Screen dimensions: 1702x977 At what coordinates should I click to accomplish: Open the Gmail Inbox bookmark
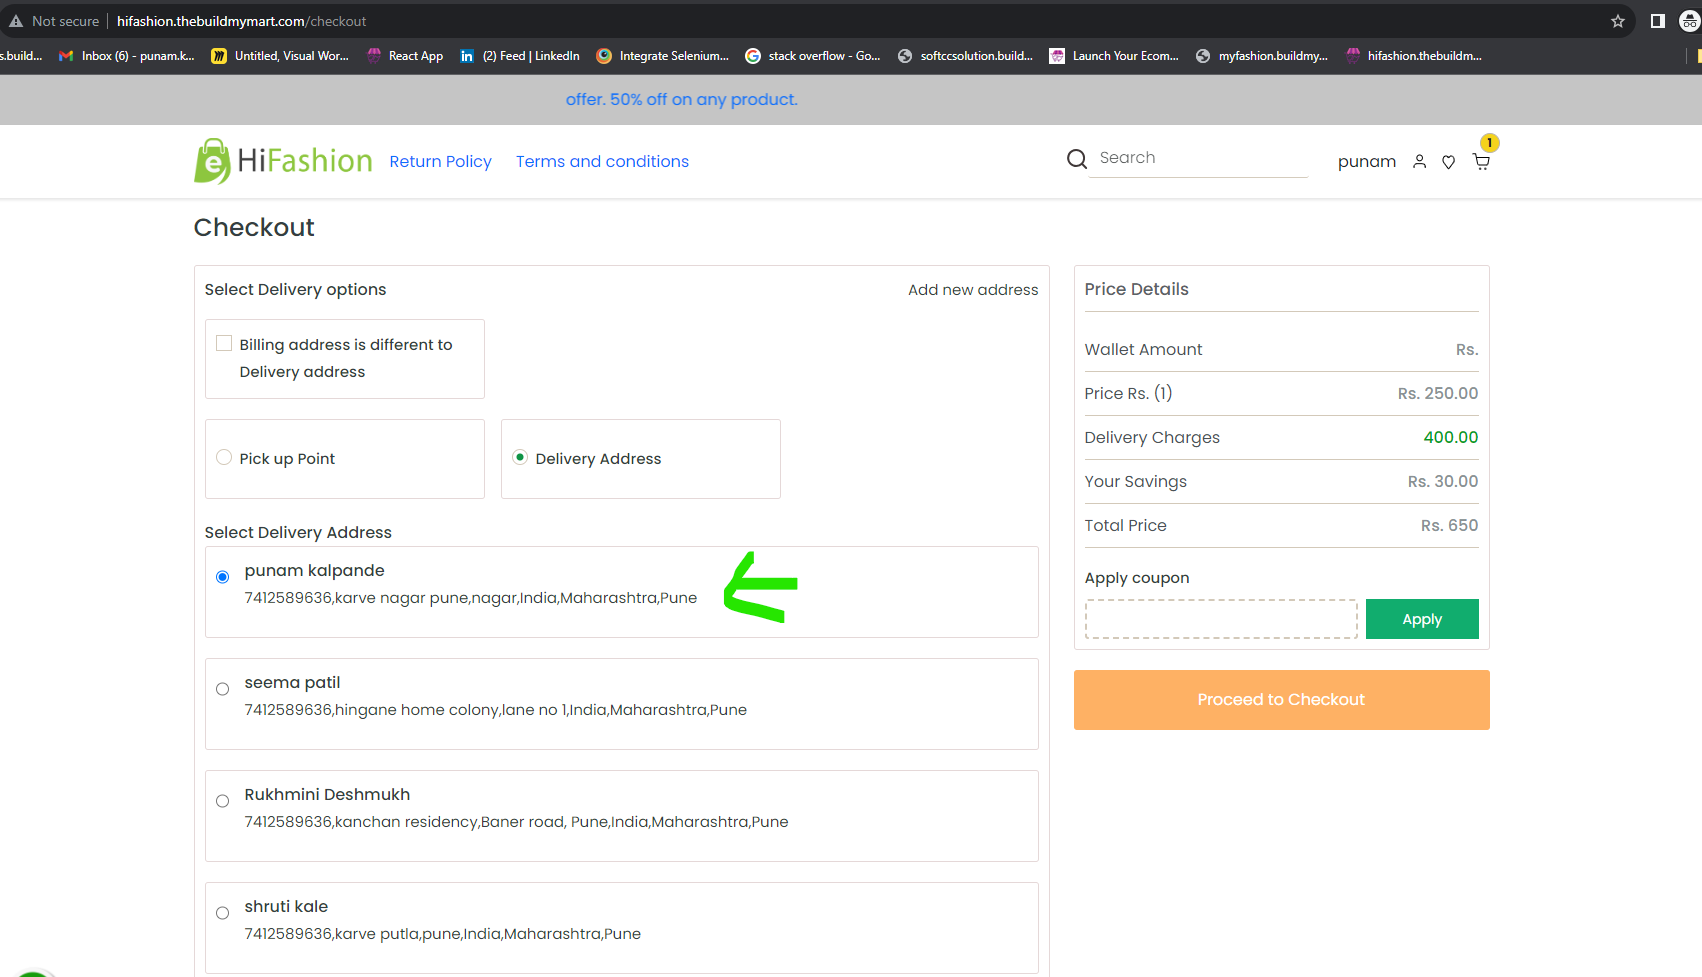click(x=127, y=56)
